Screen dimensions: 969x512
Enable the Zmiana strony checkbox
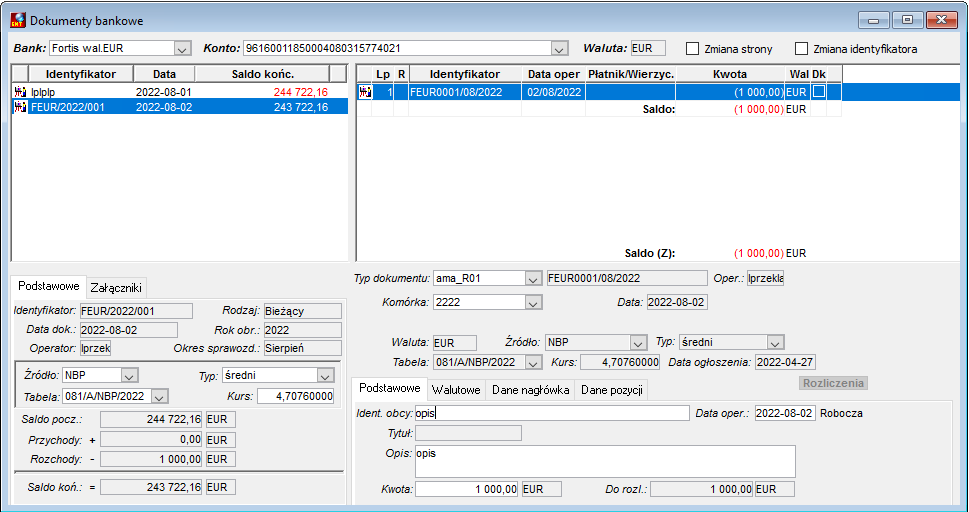(693, 48)
